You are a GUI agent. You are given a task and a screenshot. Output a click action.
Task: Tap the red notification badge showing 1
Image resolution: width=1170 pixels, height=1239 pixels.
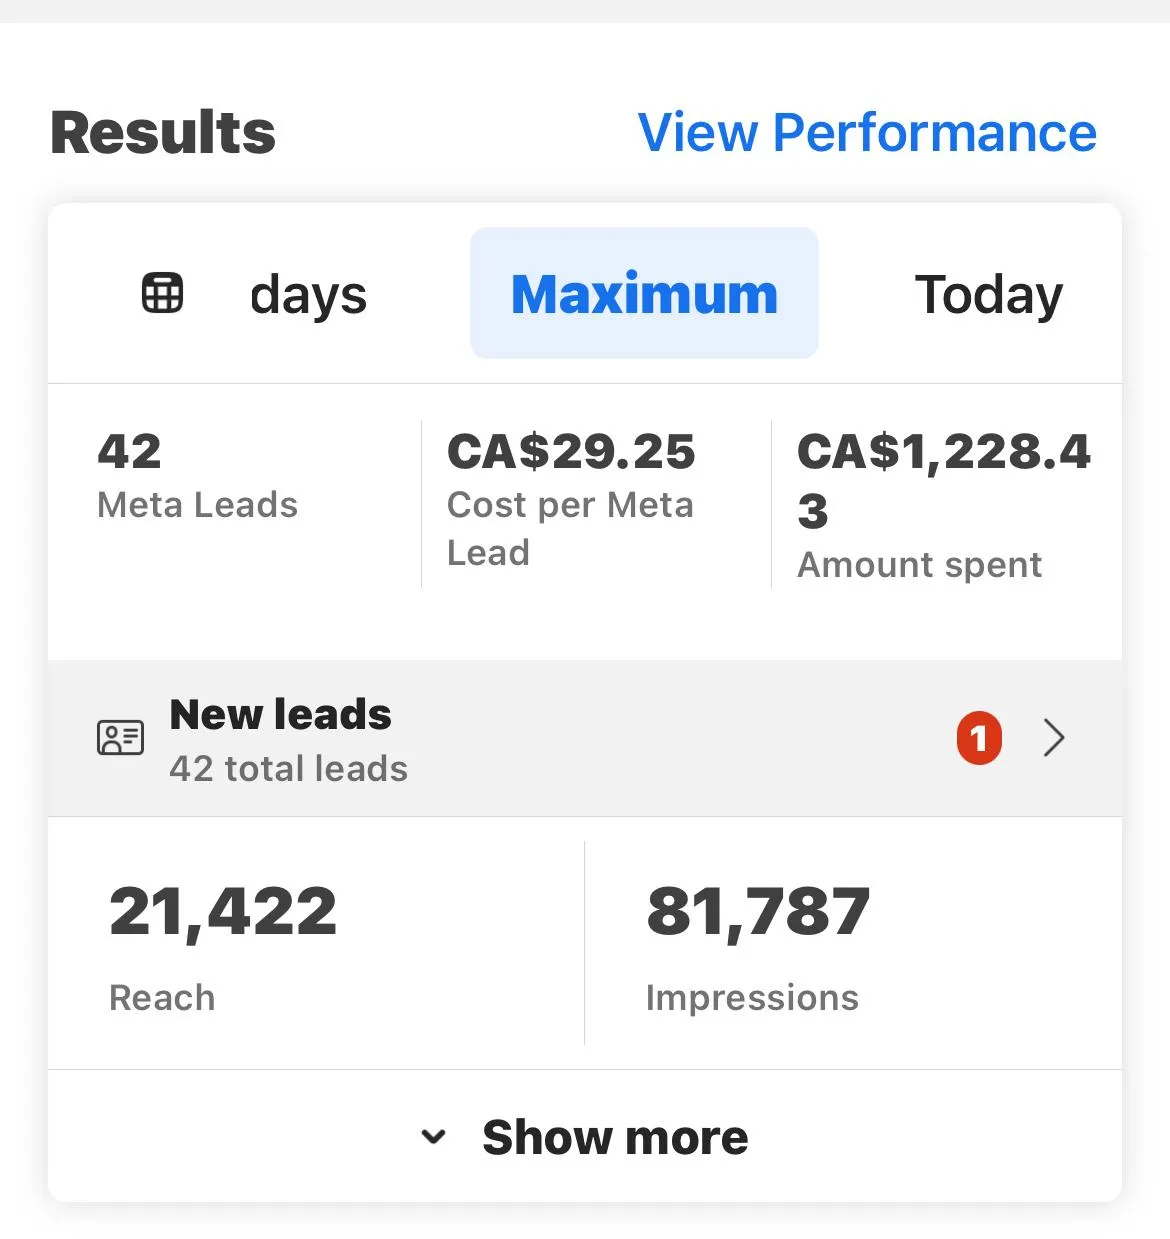tap(979, 738)
